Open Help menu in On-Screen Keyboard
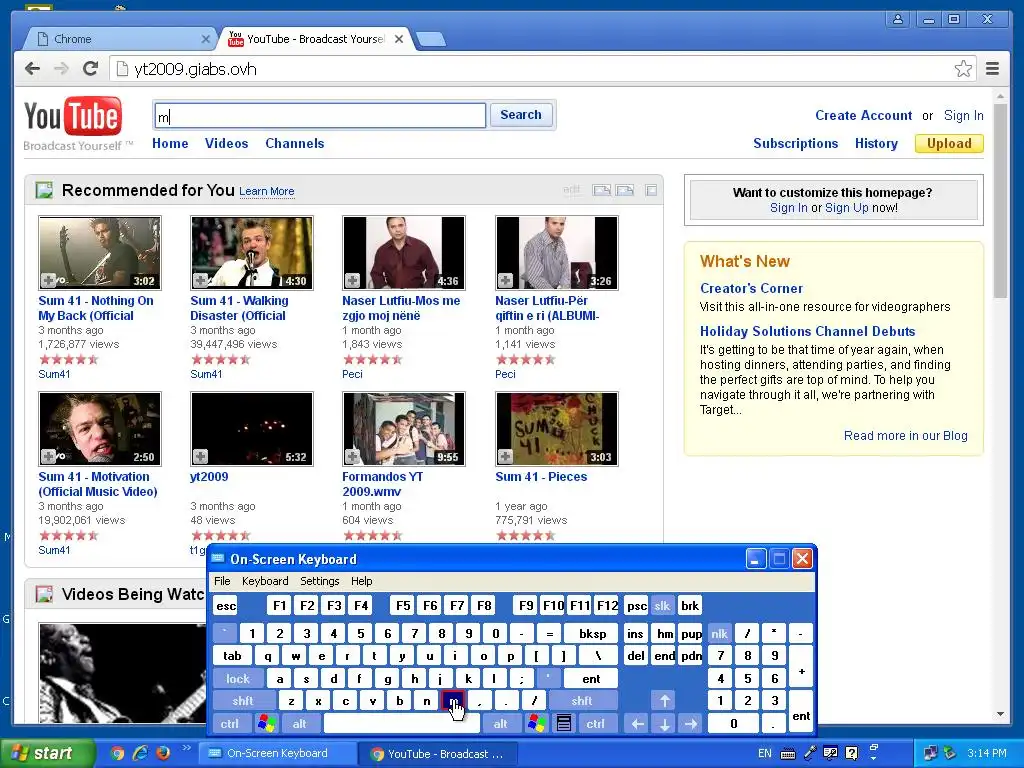Image resolution: width=1024 pixels, height=768 pixels. [x=361, y=581]
